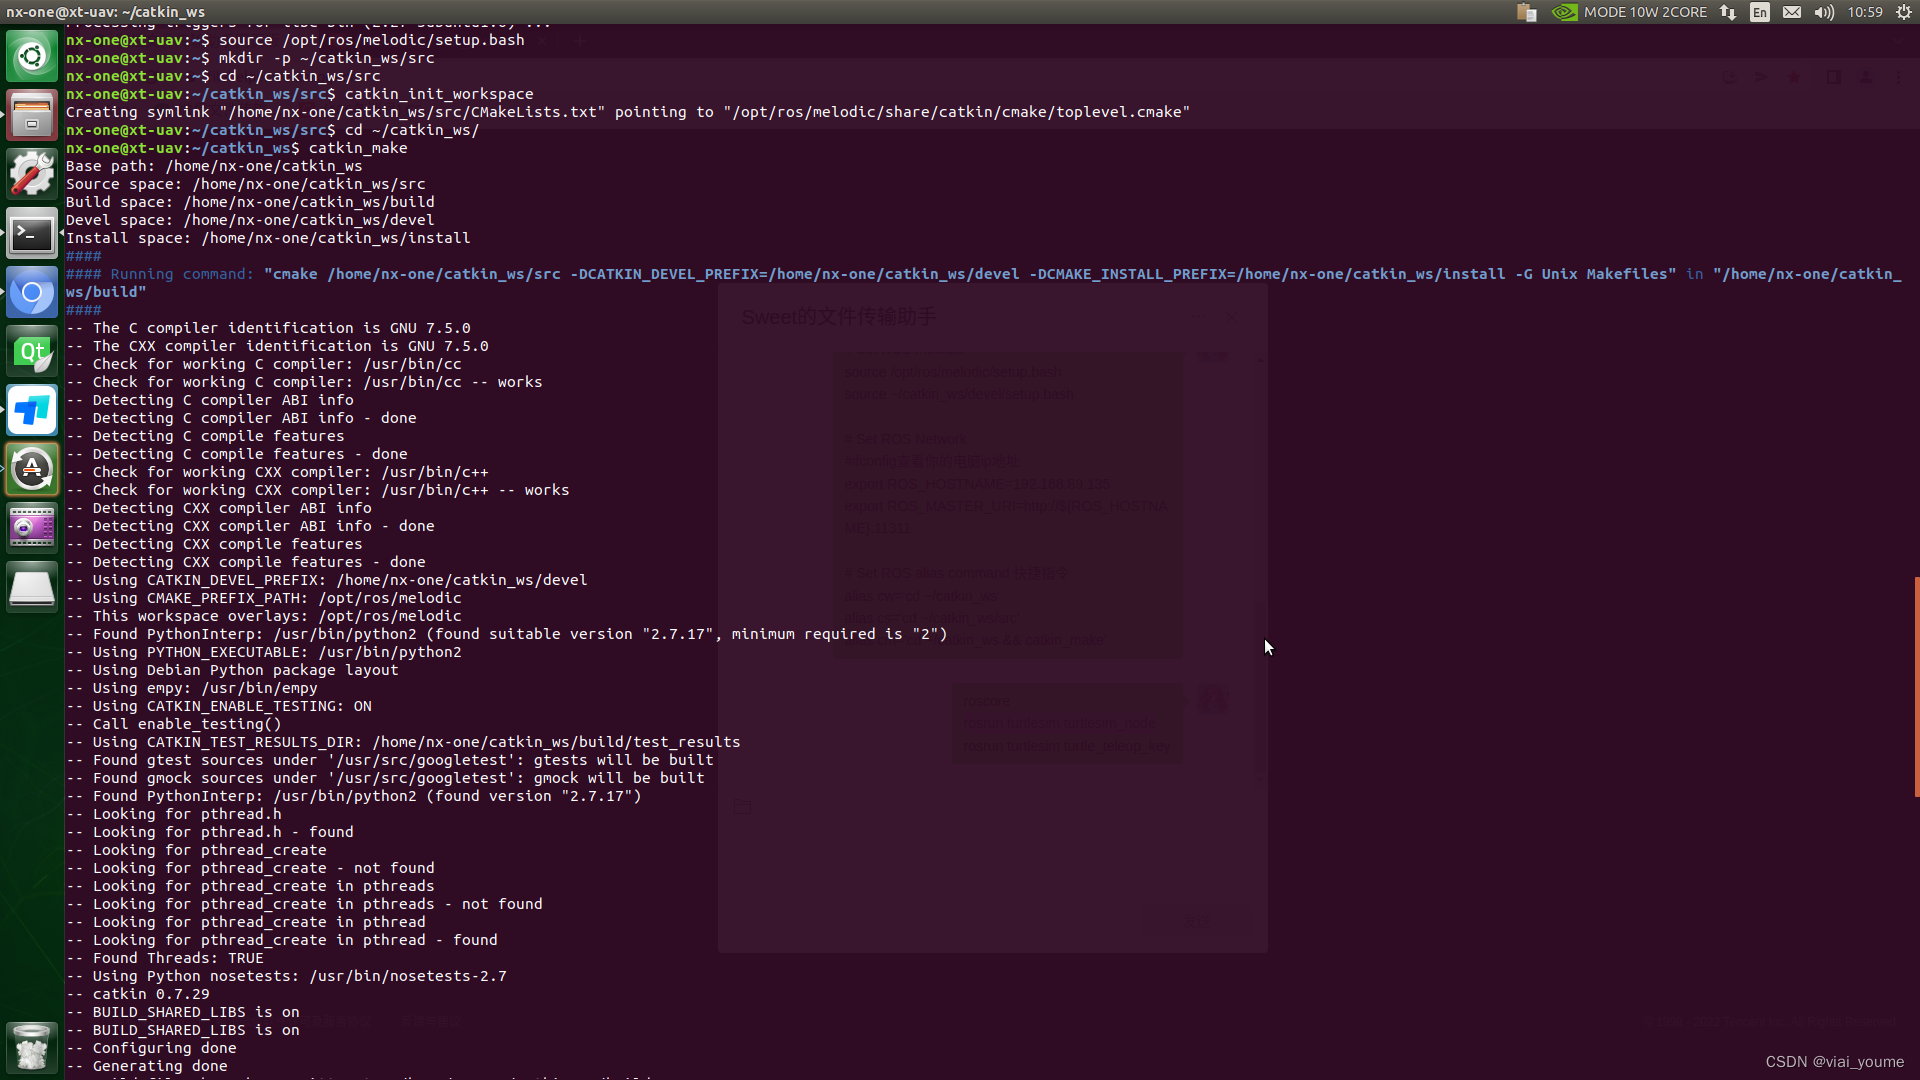The height and width of the screenshot is (1080, 1920).
Task: Click 'The C compiler identification is GNU 7.5.0'
Action: [268, 328]
